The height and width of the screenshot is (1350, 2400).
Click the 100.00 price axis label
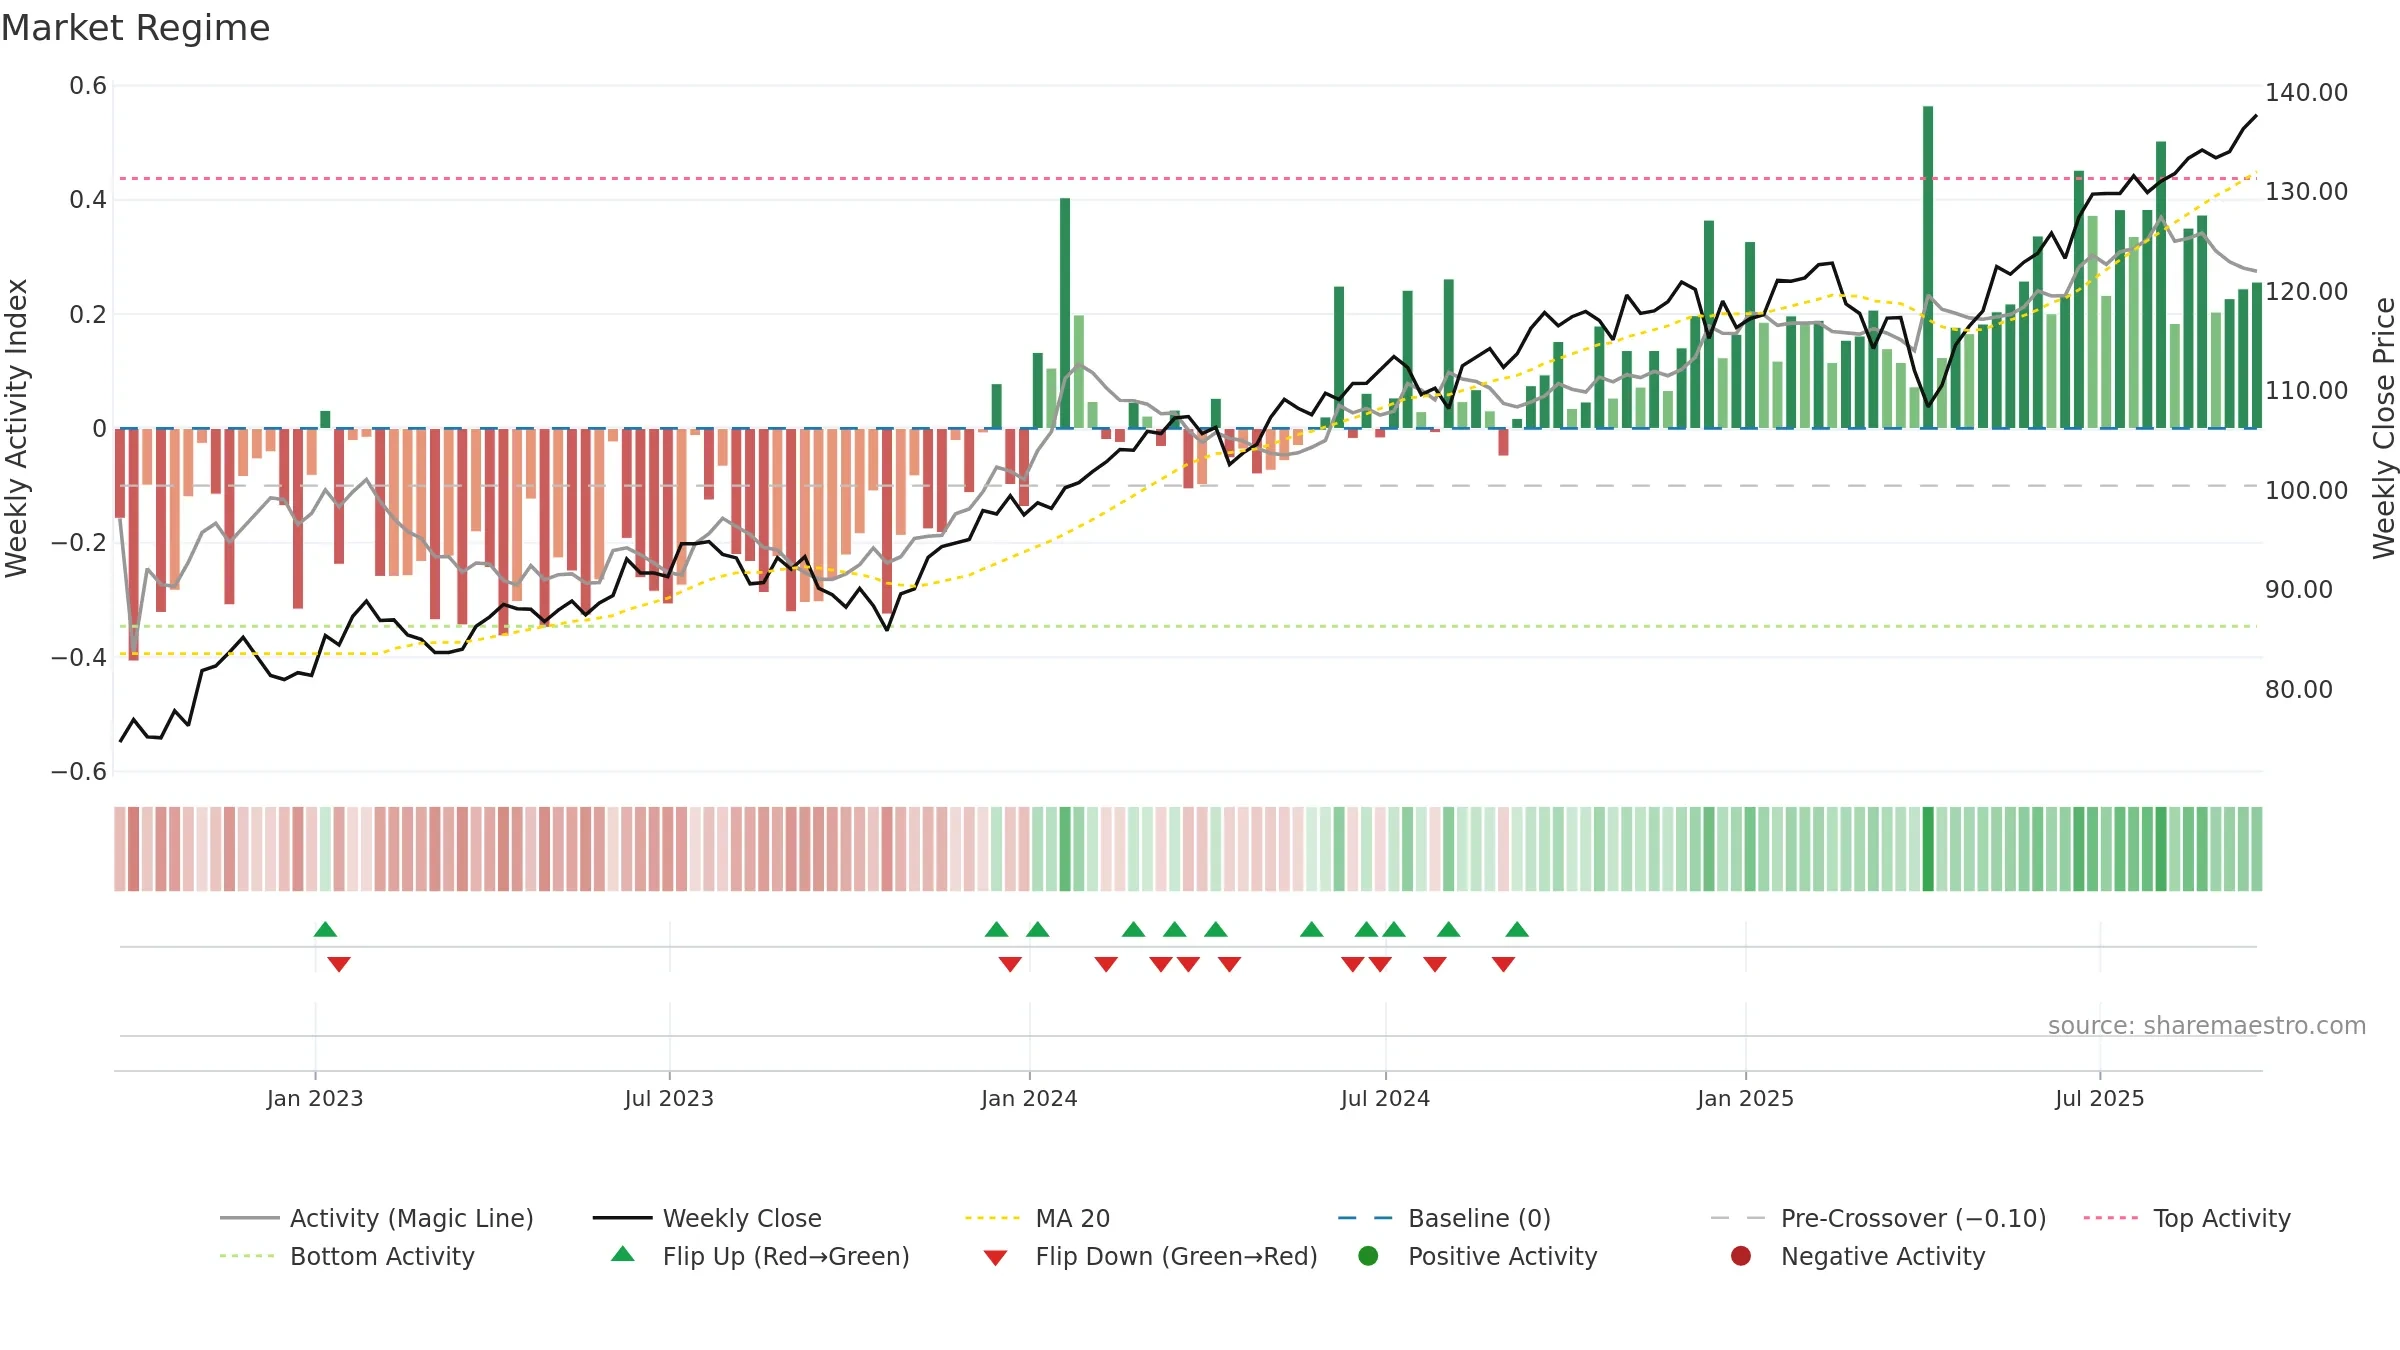[x=2306, y=491]
